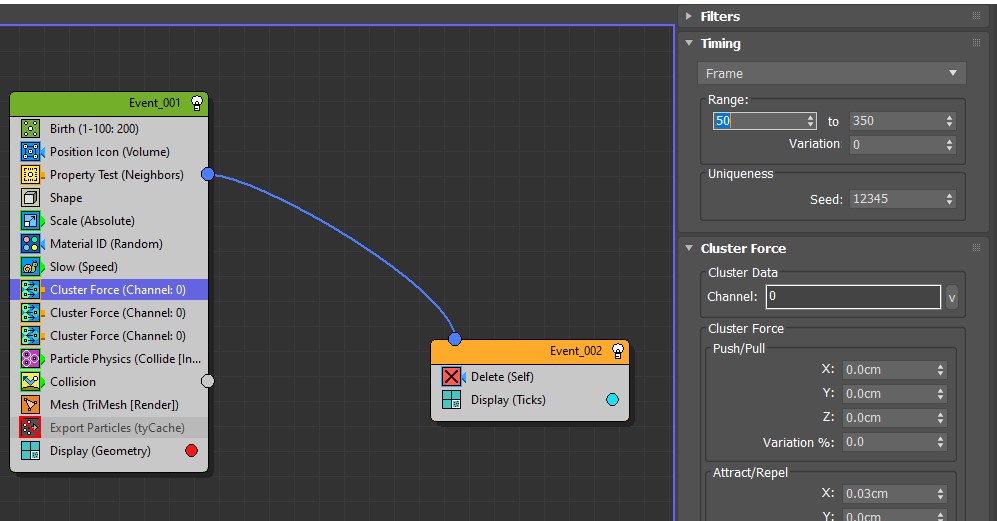This screenshot has width=997, height=521.
Task: Select Mesh (TriMesh [Render]) operator
Action: point(109,405)
